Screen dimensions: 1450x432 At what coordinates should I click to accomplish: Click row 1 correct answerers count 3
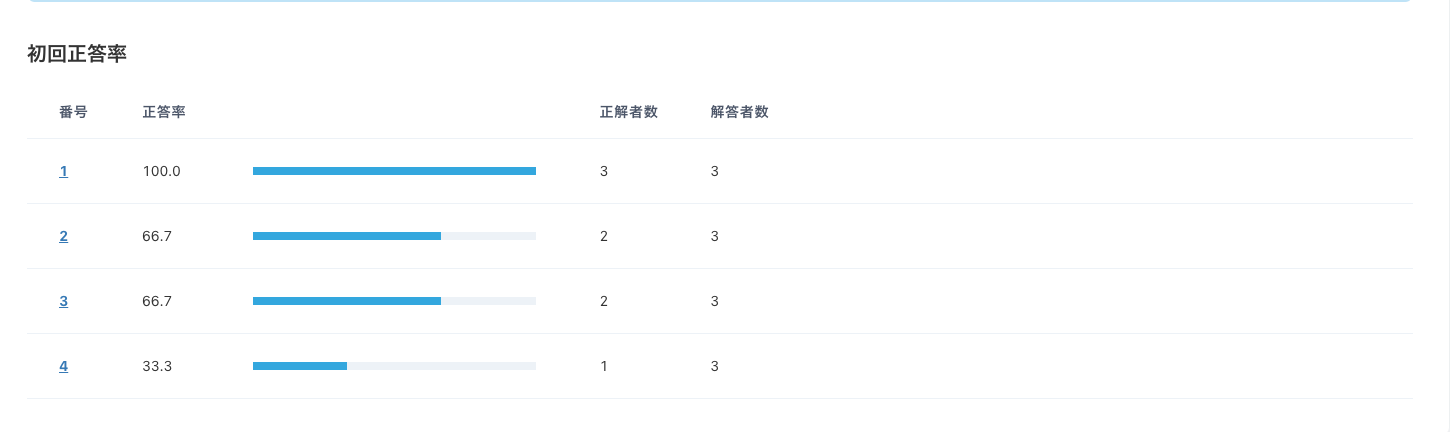[604, 171]
